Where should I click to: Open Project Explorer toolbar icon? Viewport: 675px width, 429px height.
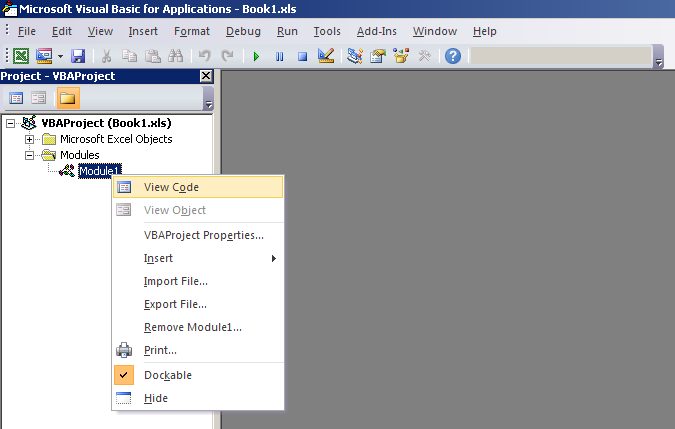pyautogui.click(x=355, y=56)
